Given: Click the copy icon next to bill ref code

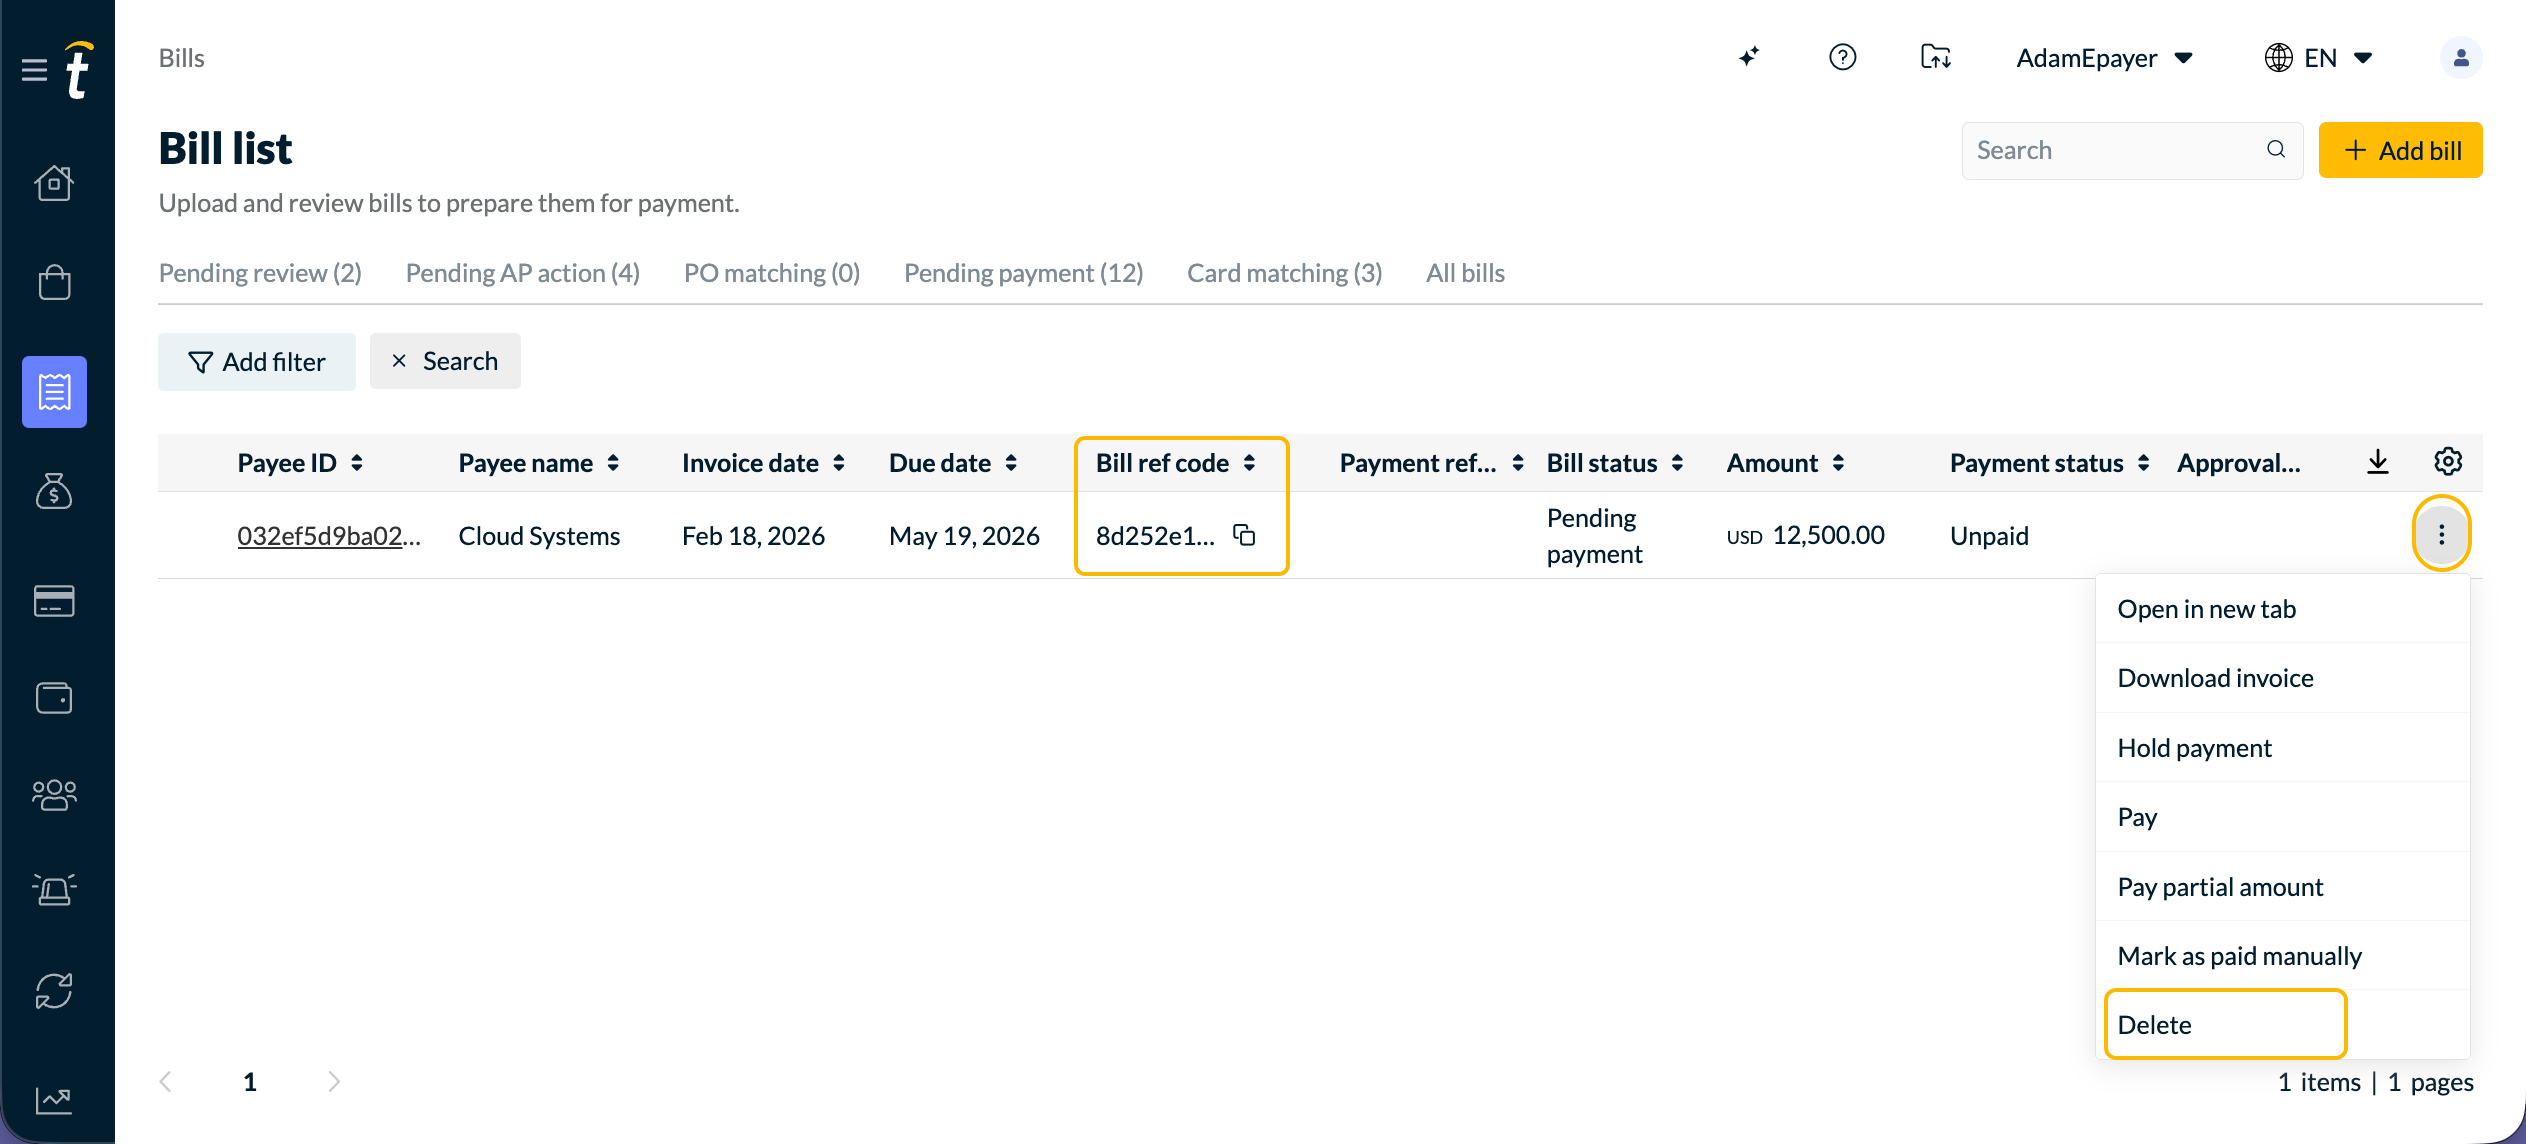Looking at the screenshot, I should coord(1244,535).
